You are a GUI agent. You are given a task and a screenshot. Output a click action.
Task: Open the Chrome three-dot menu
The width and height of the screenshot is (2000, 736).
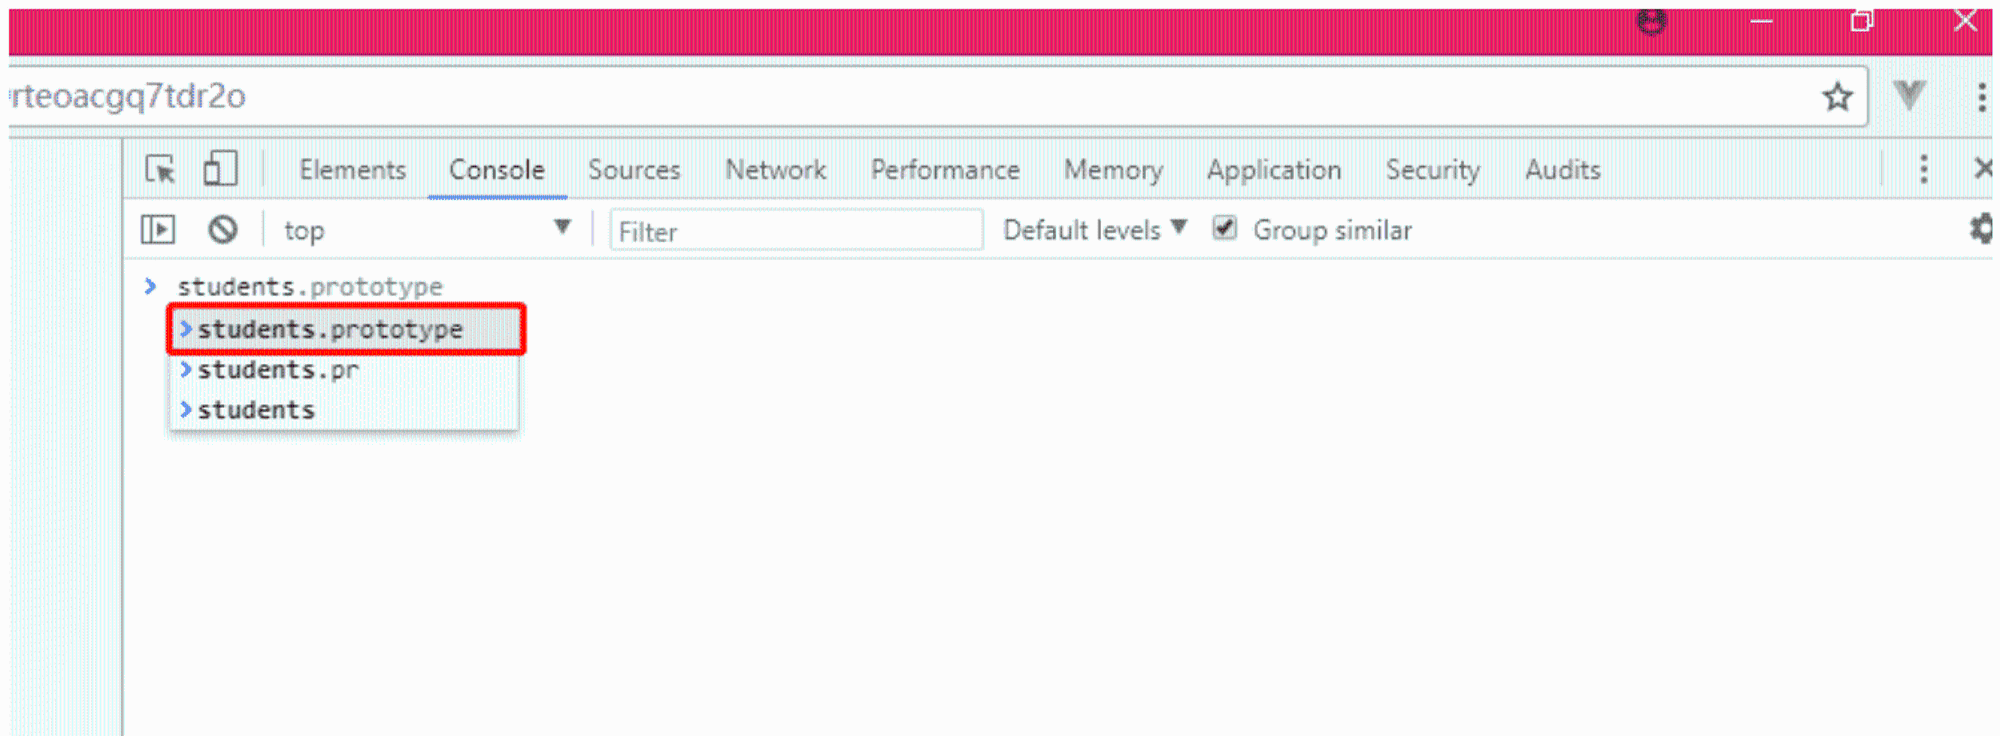click(1981, 97)
